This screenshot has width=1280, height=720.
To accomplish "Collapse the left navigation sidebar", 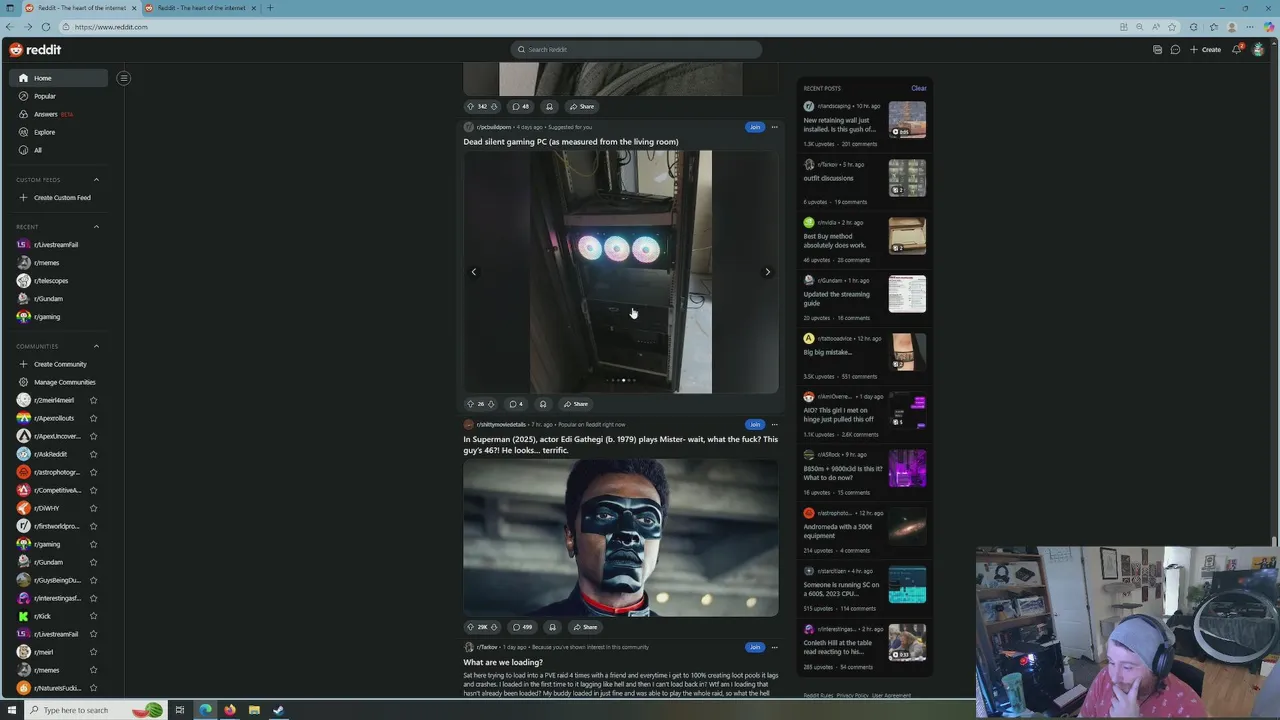I will [124, 78].
